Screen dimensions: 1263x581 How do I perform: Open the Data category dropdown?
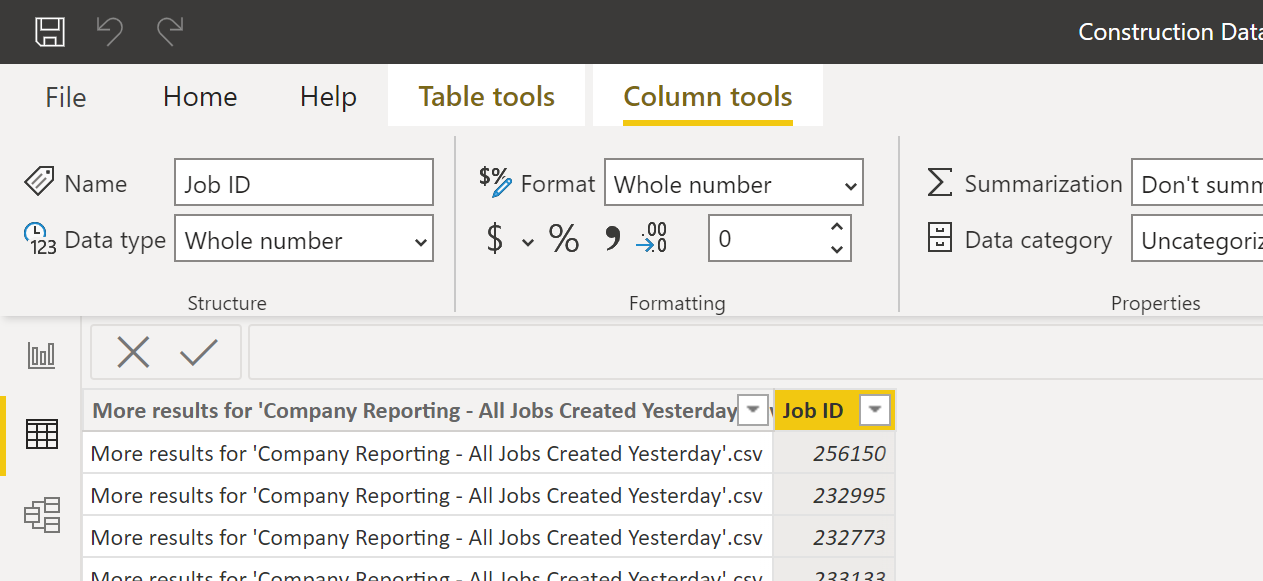(1197, 239)
